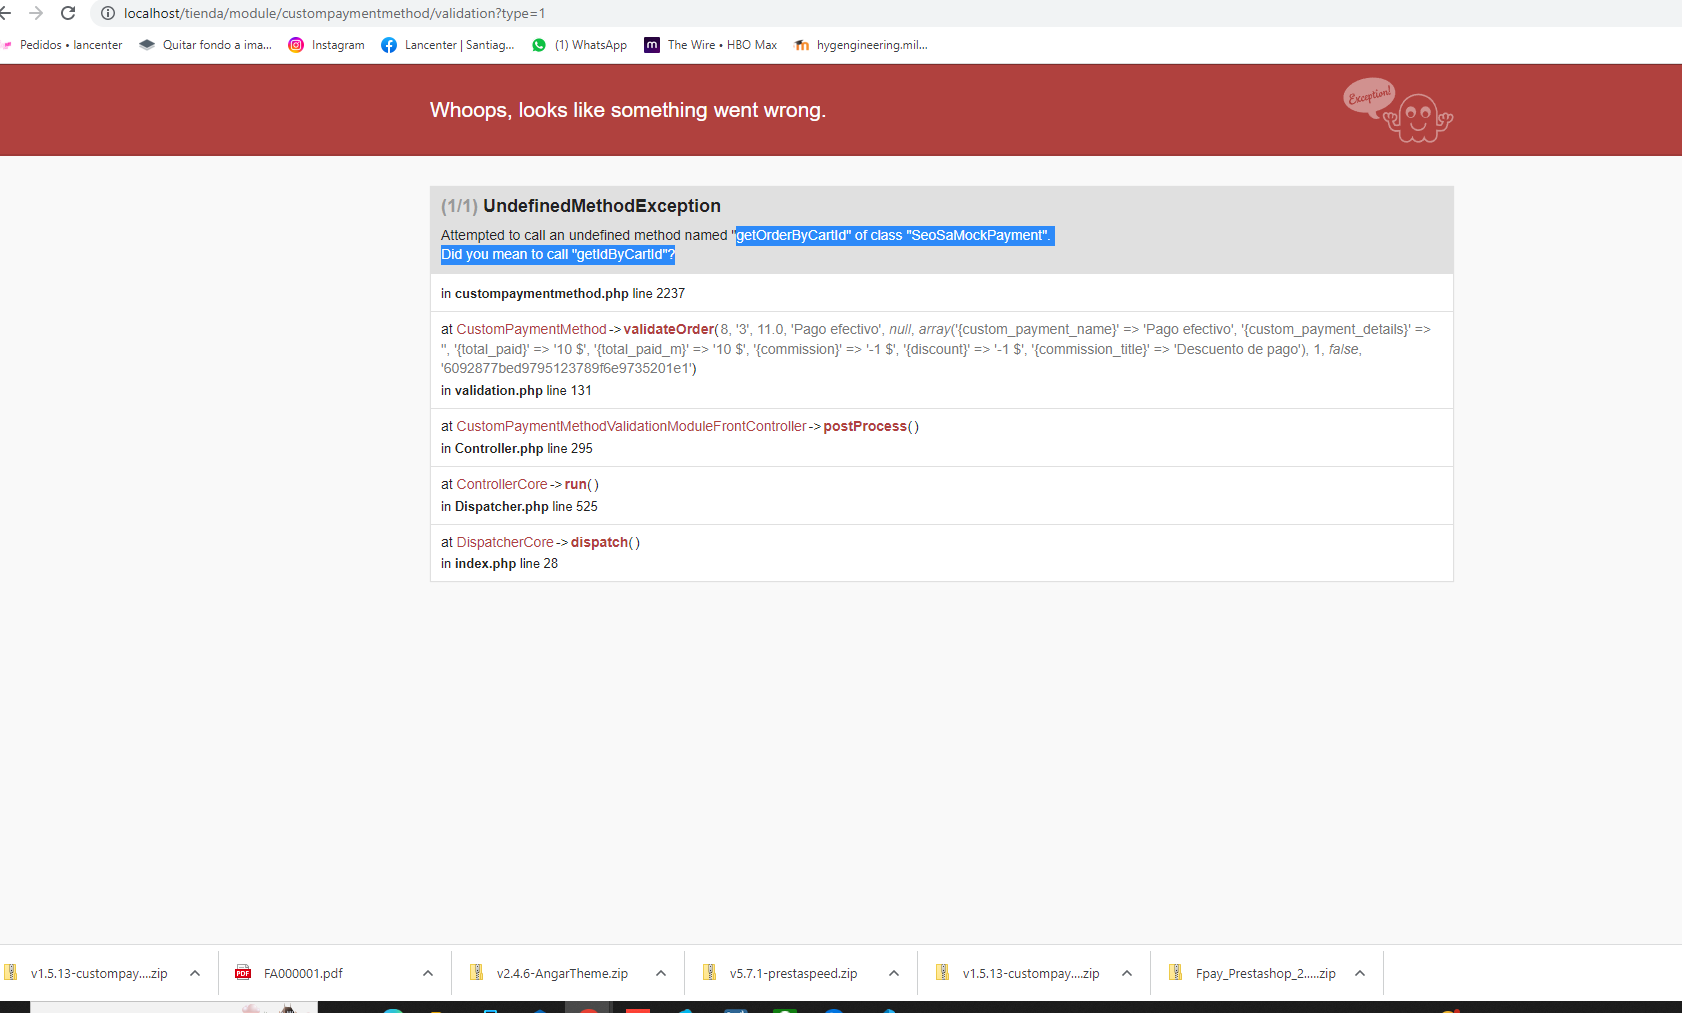1682x1013 pixels.
Task: Click the Instagram bookmark logo icon
Action: (296, 45)
